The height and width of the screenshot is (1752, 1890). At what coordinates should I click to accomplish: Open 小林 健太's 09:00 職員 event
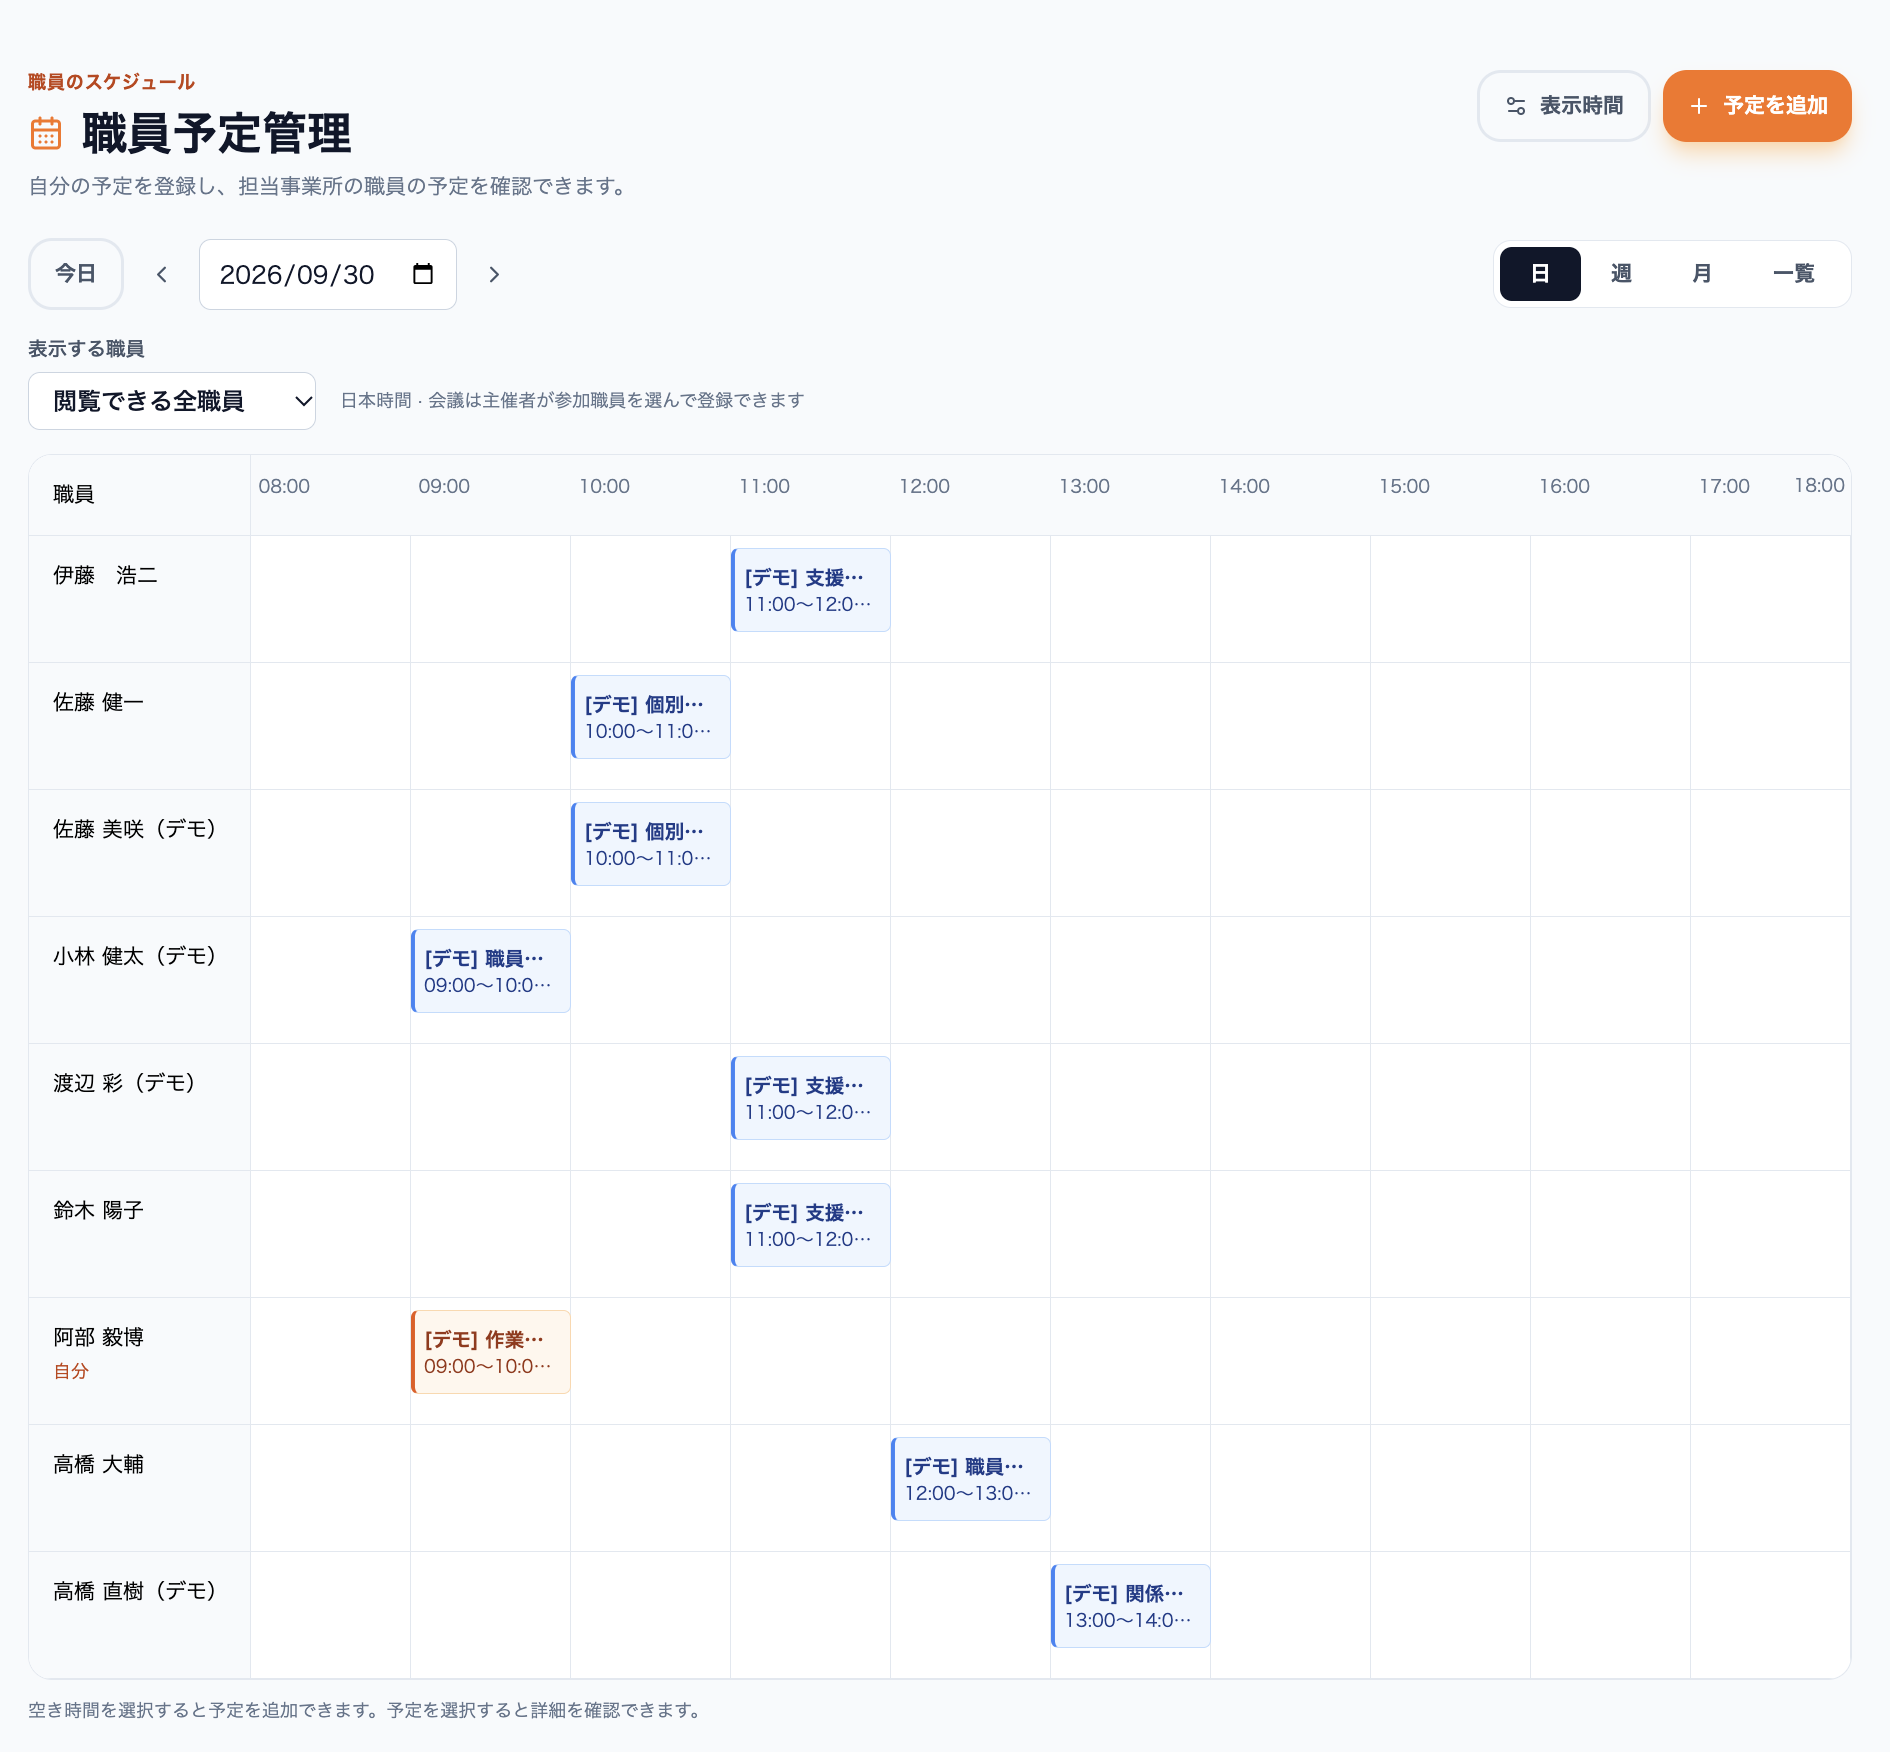pos(491,971)
